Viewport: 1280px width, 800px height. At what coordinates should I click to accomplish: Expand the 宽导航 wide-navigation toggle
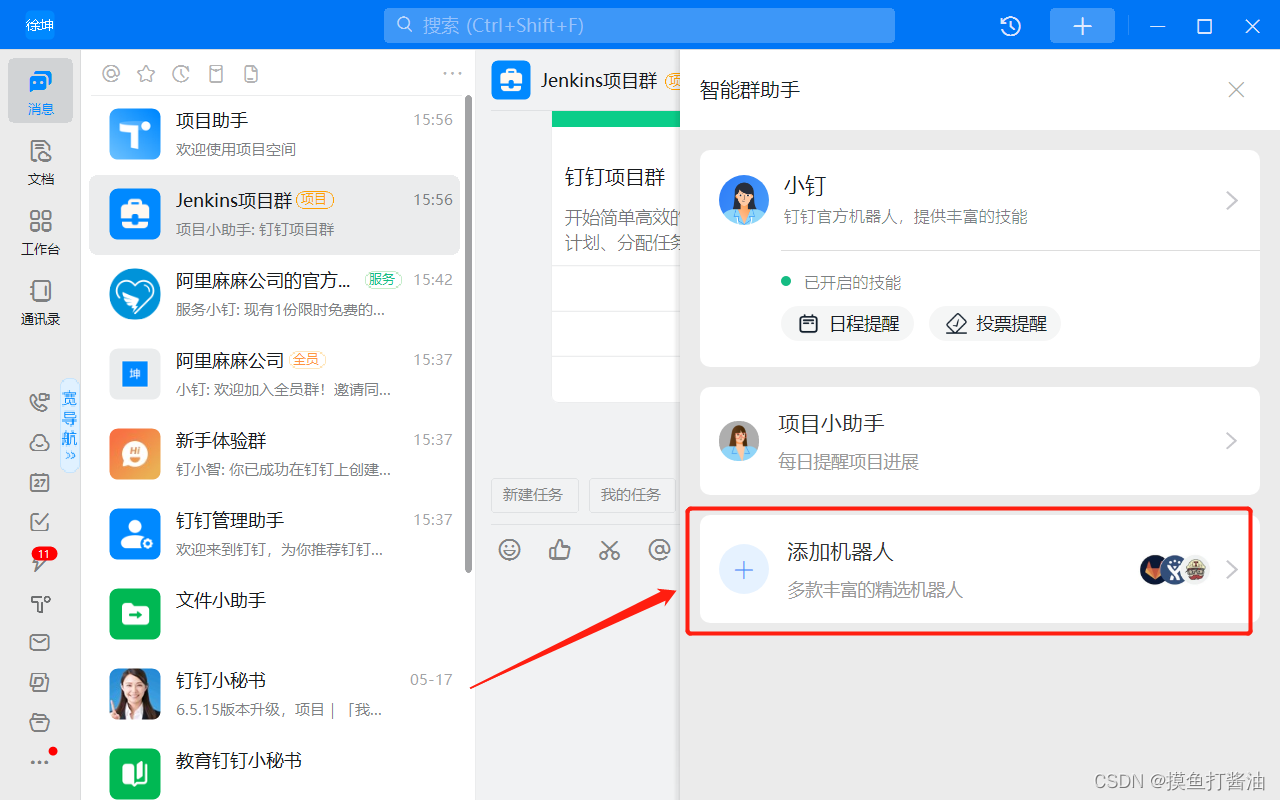(70, 425)
